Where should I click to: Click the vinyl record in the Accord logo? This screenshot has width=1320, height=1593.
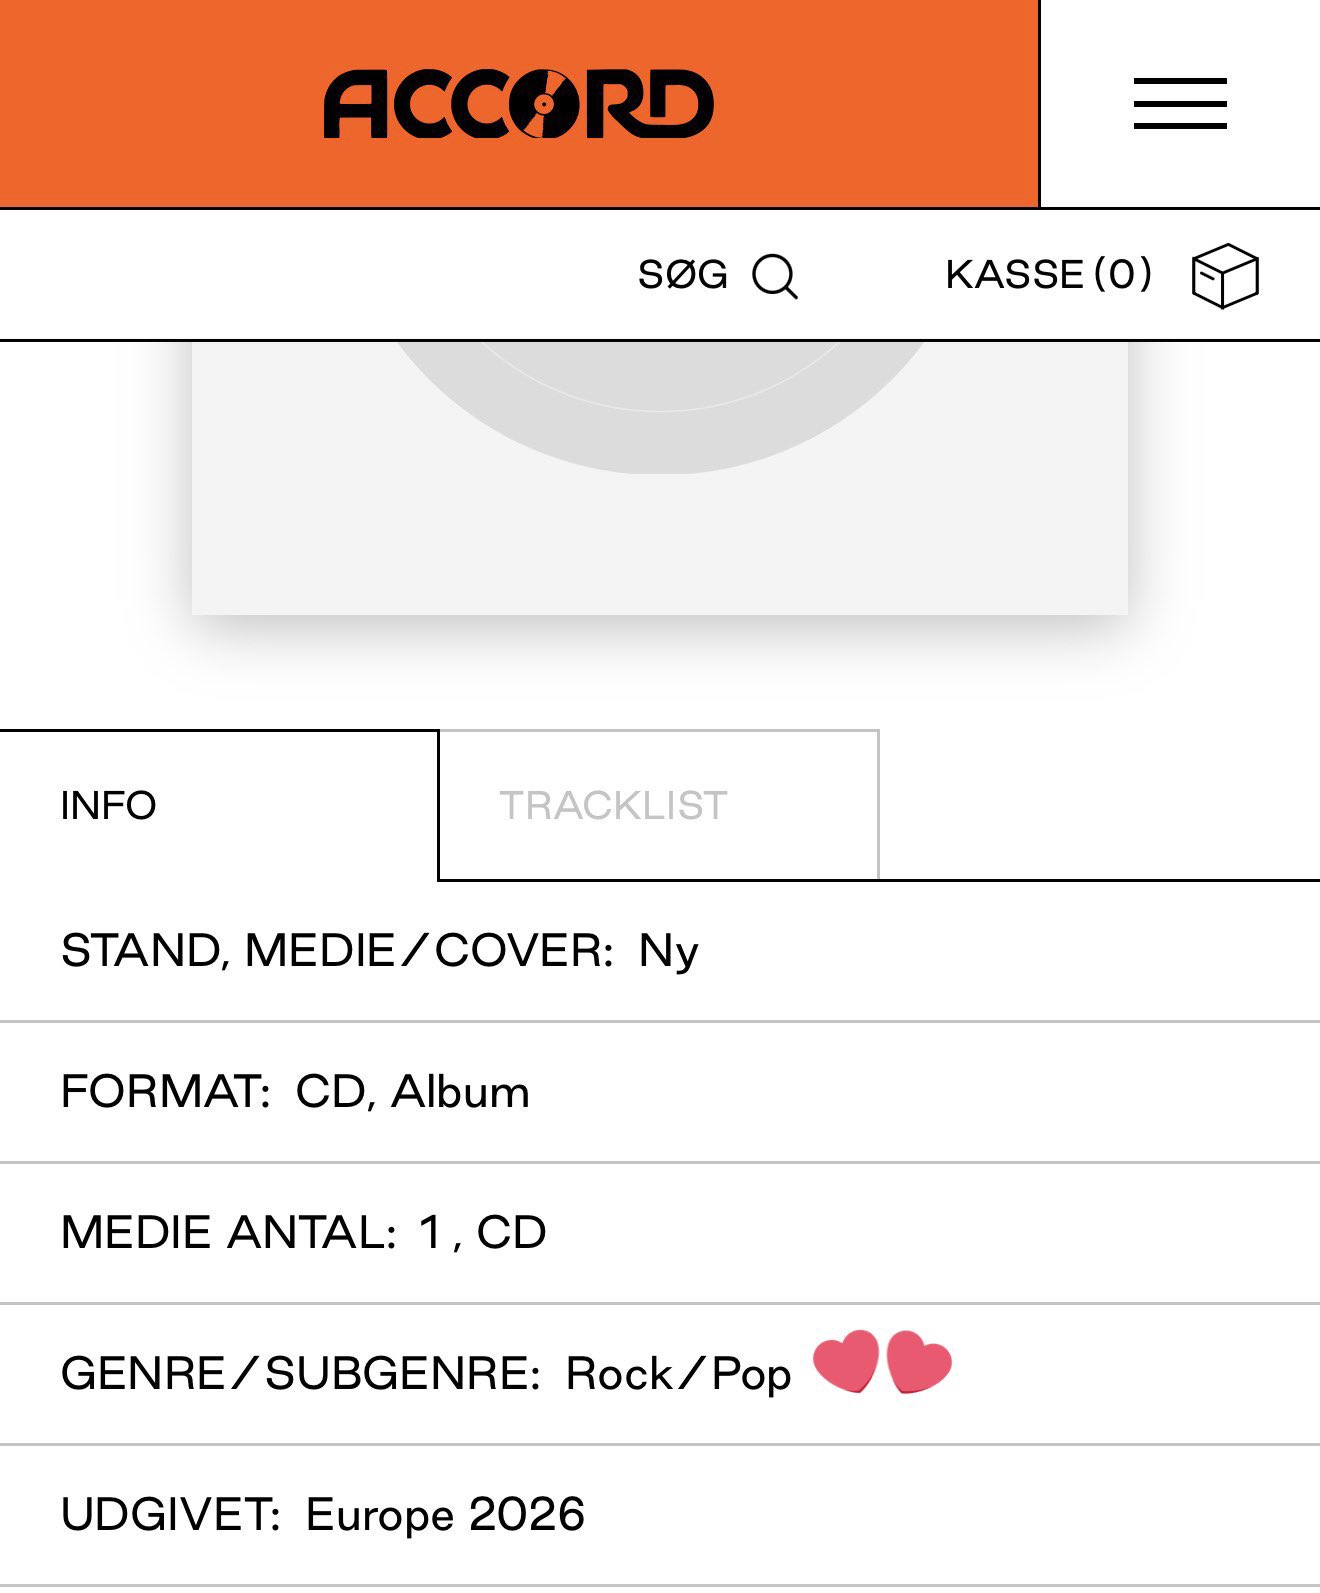pos(542,103)
